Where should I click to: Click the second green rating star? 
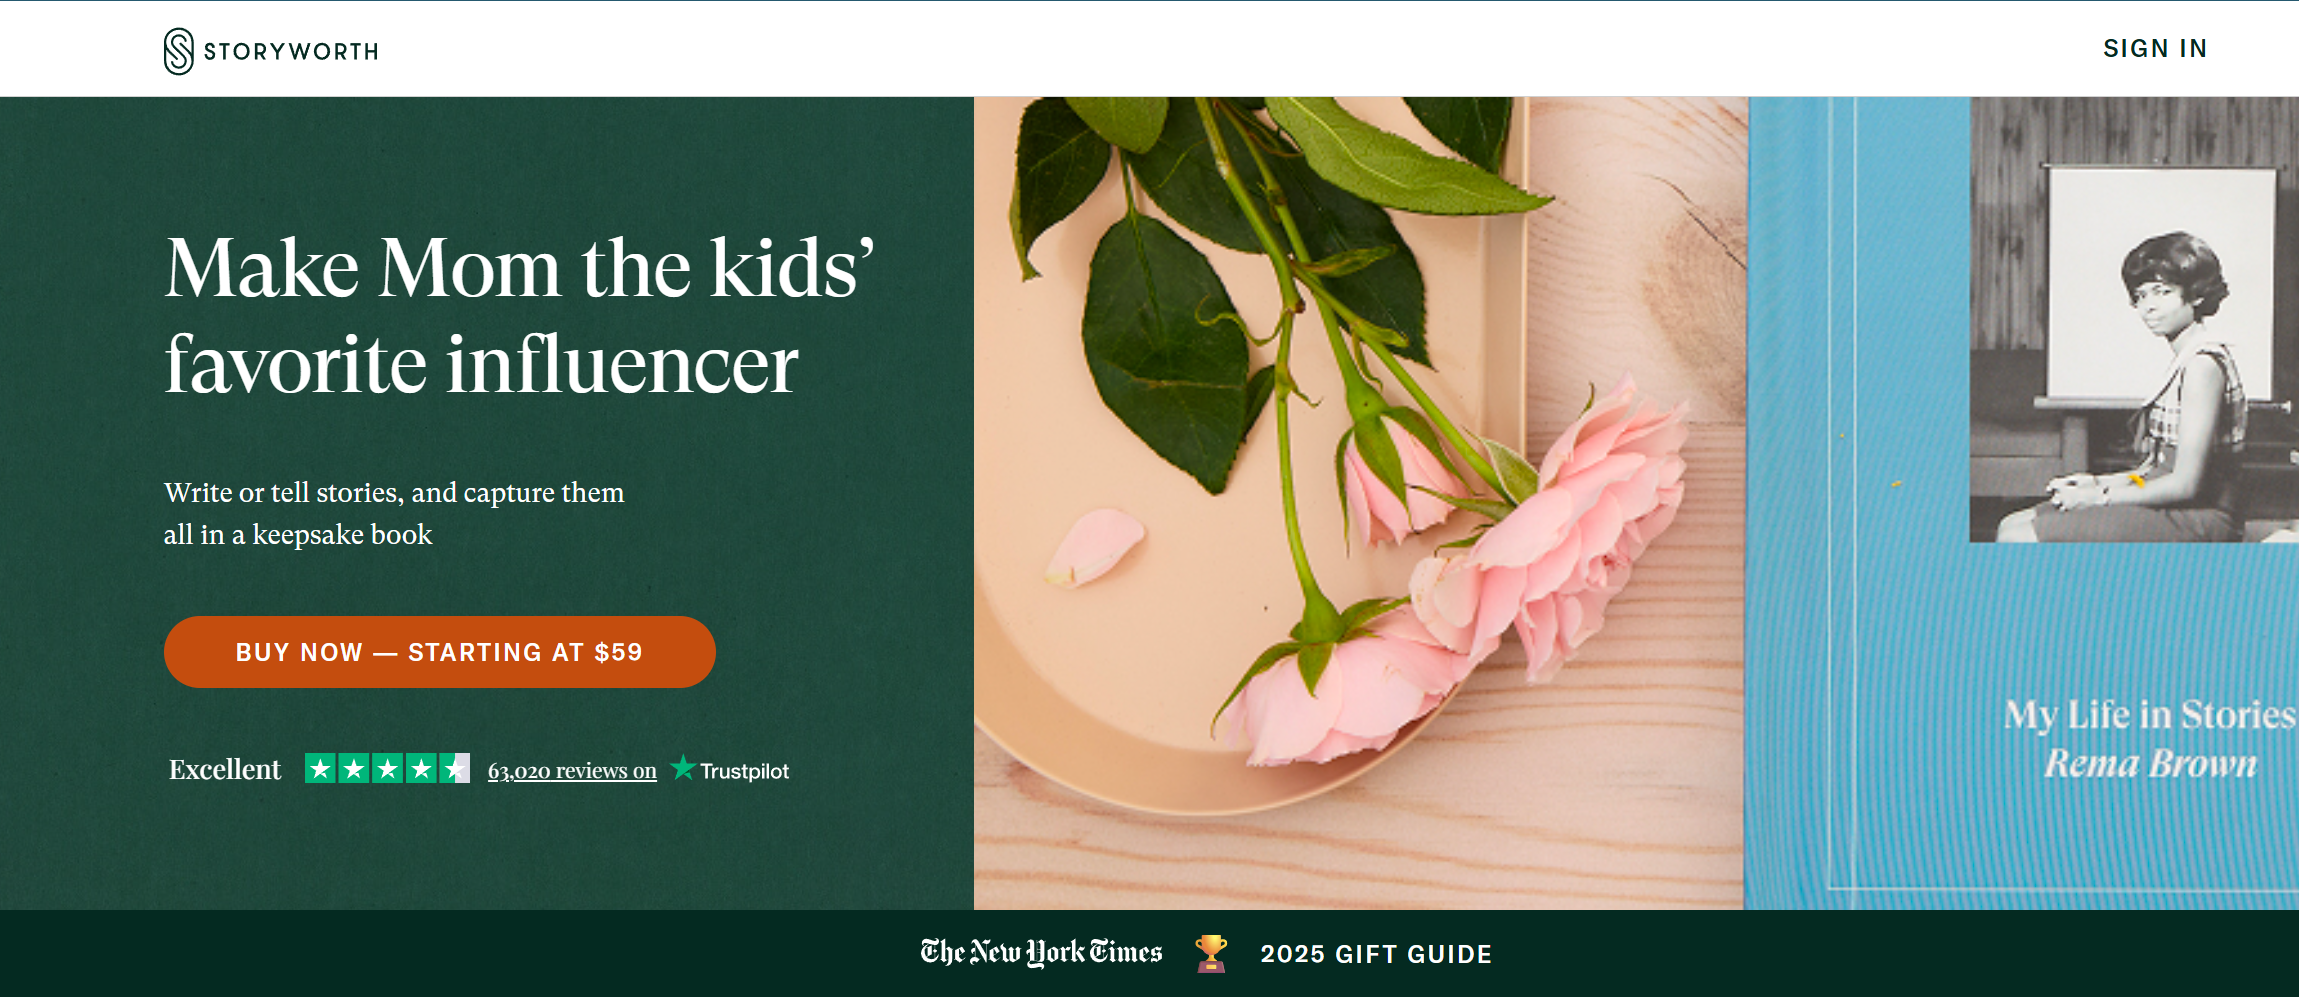pos(354,768)
